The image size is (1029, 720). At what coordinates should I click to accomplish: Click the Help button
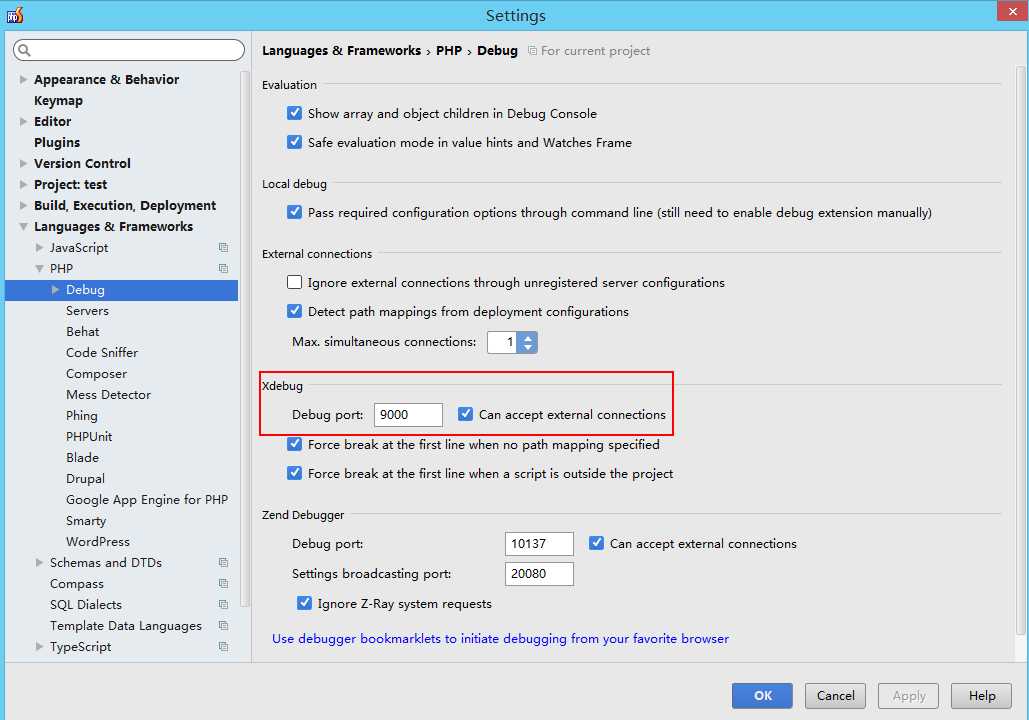[x=982, y=695]
